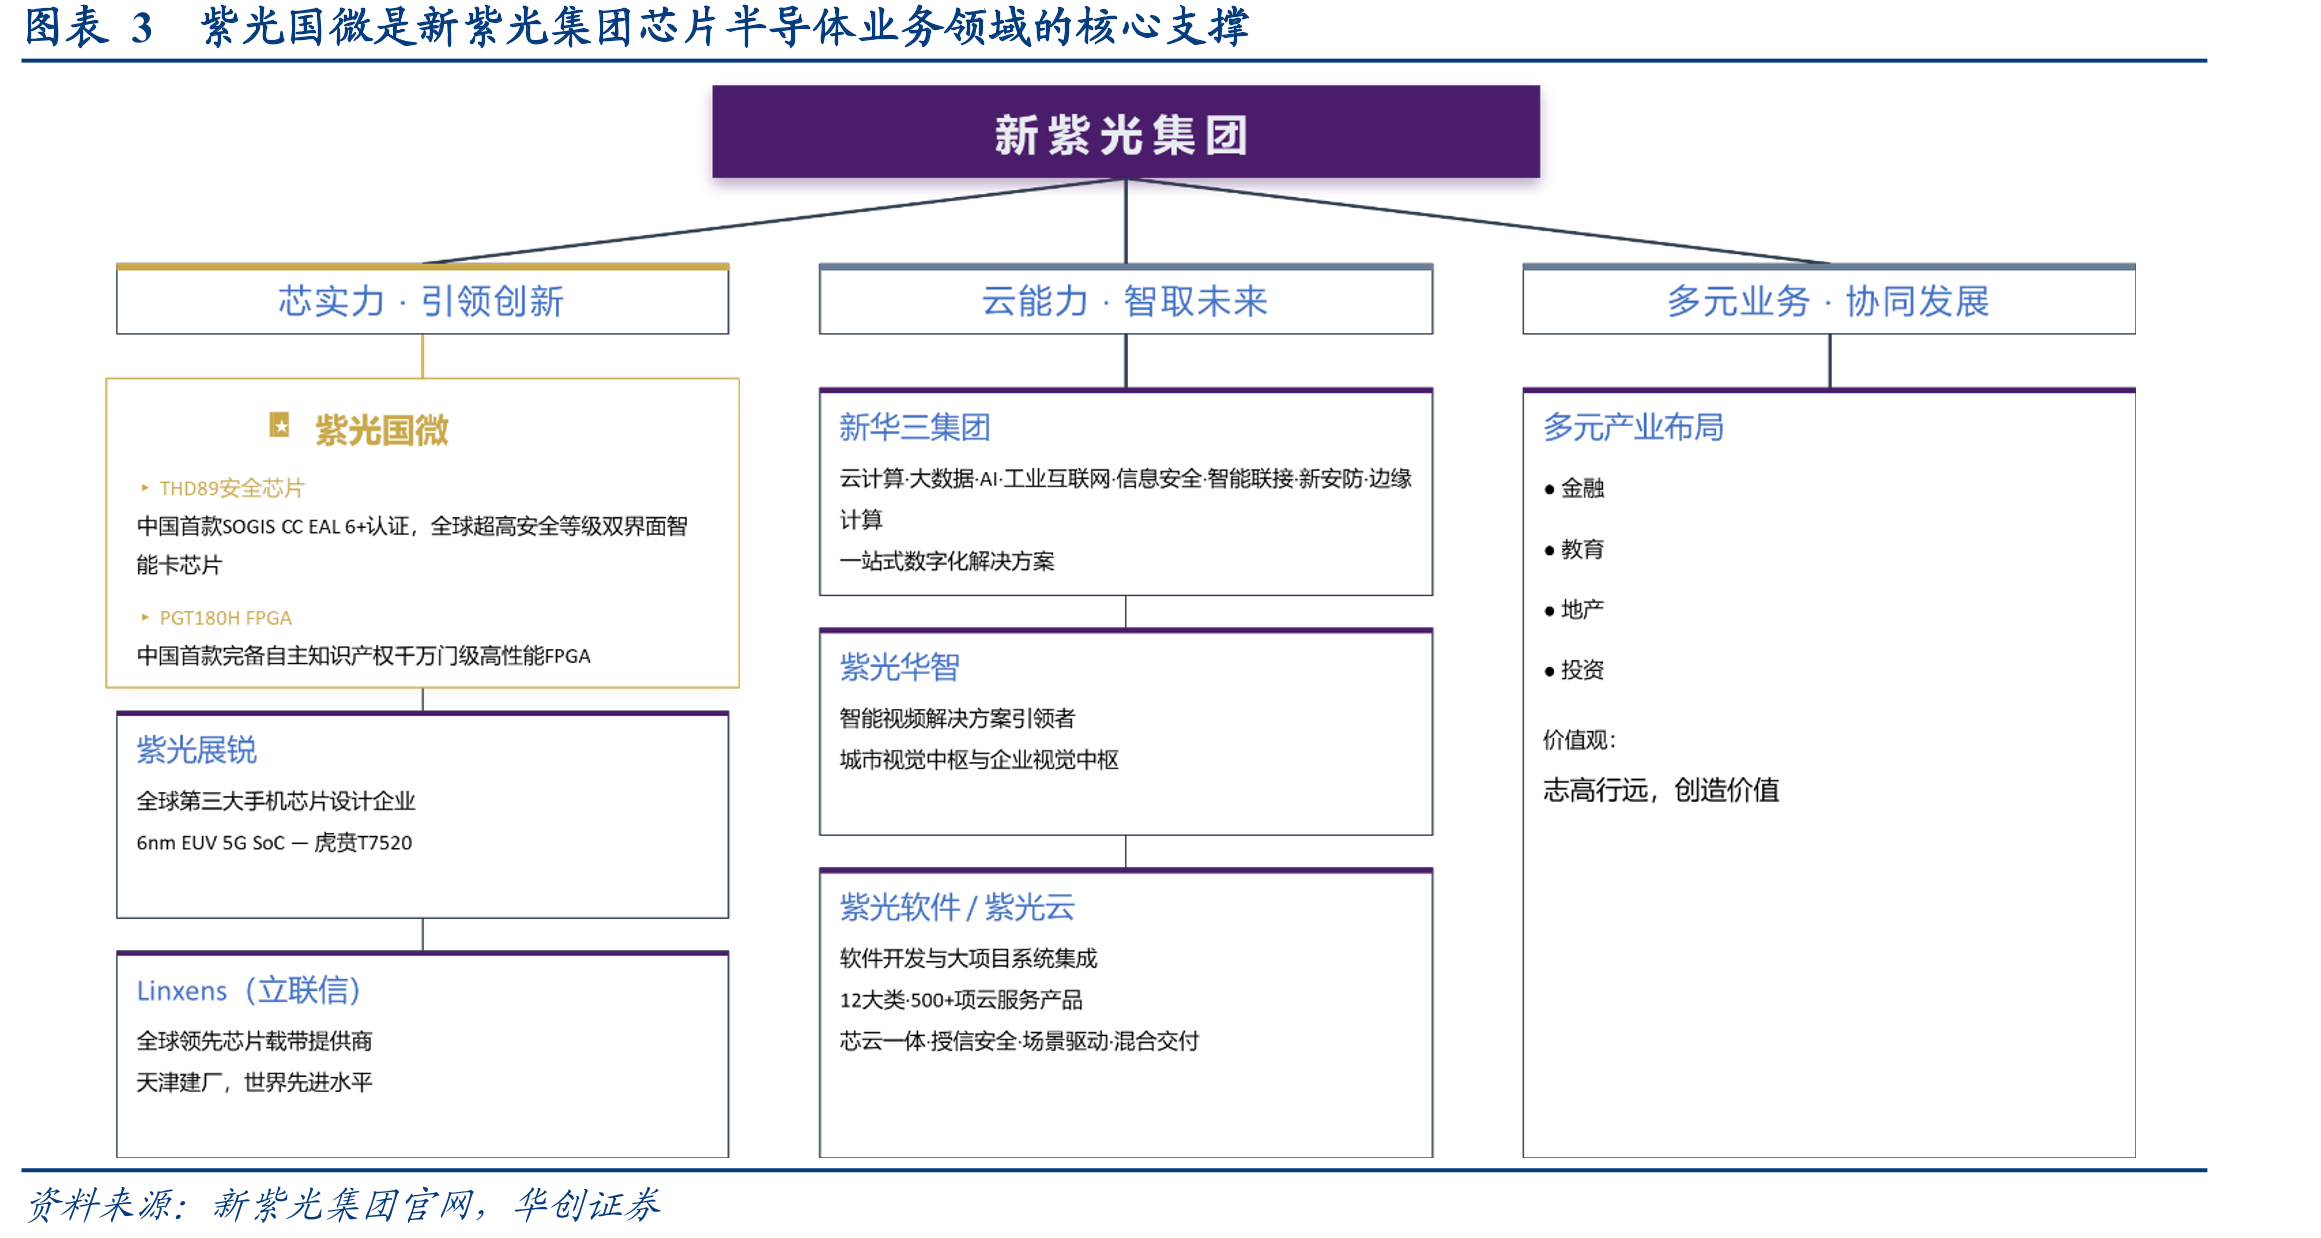Select the 多元业务 · 协同发展 box
Image resolution: width=2321 pixels, height=1238 pixels.
click(1828, 299)
